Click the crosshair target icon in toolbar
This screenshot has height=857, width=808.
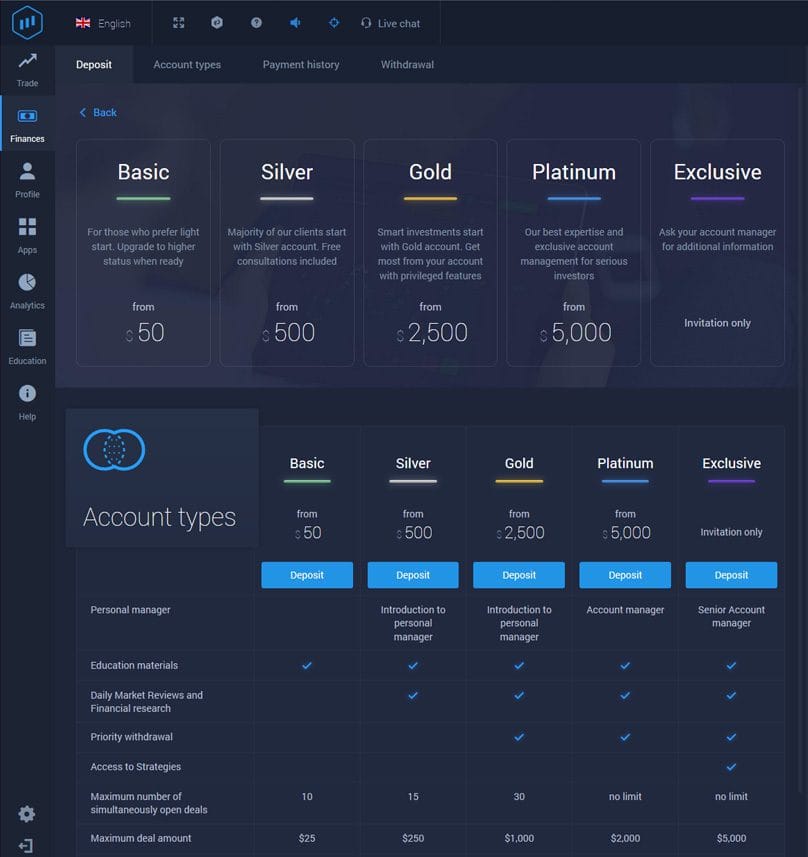(334, 22)
